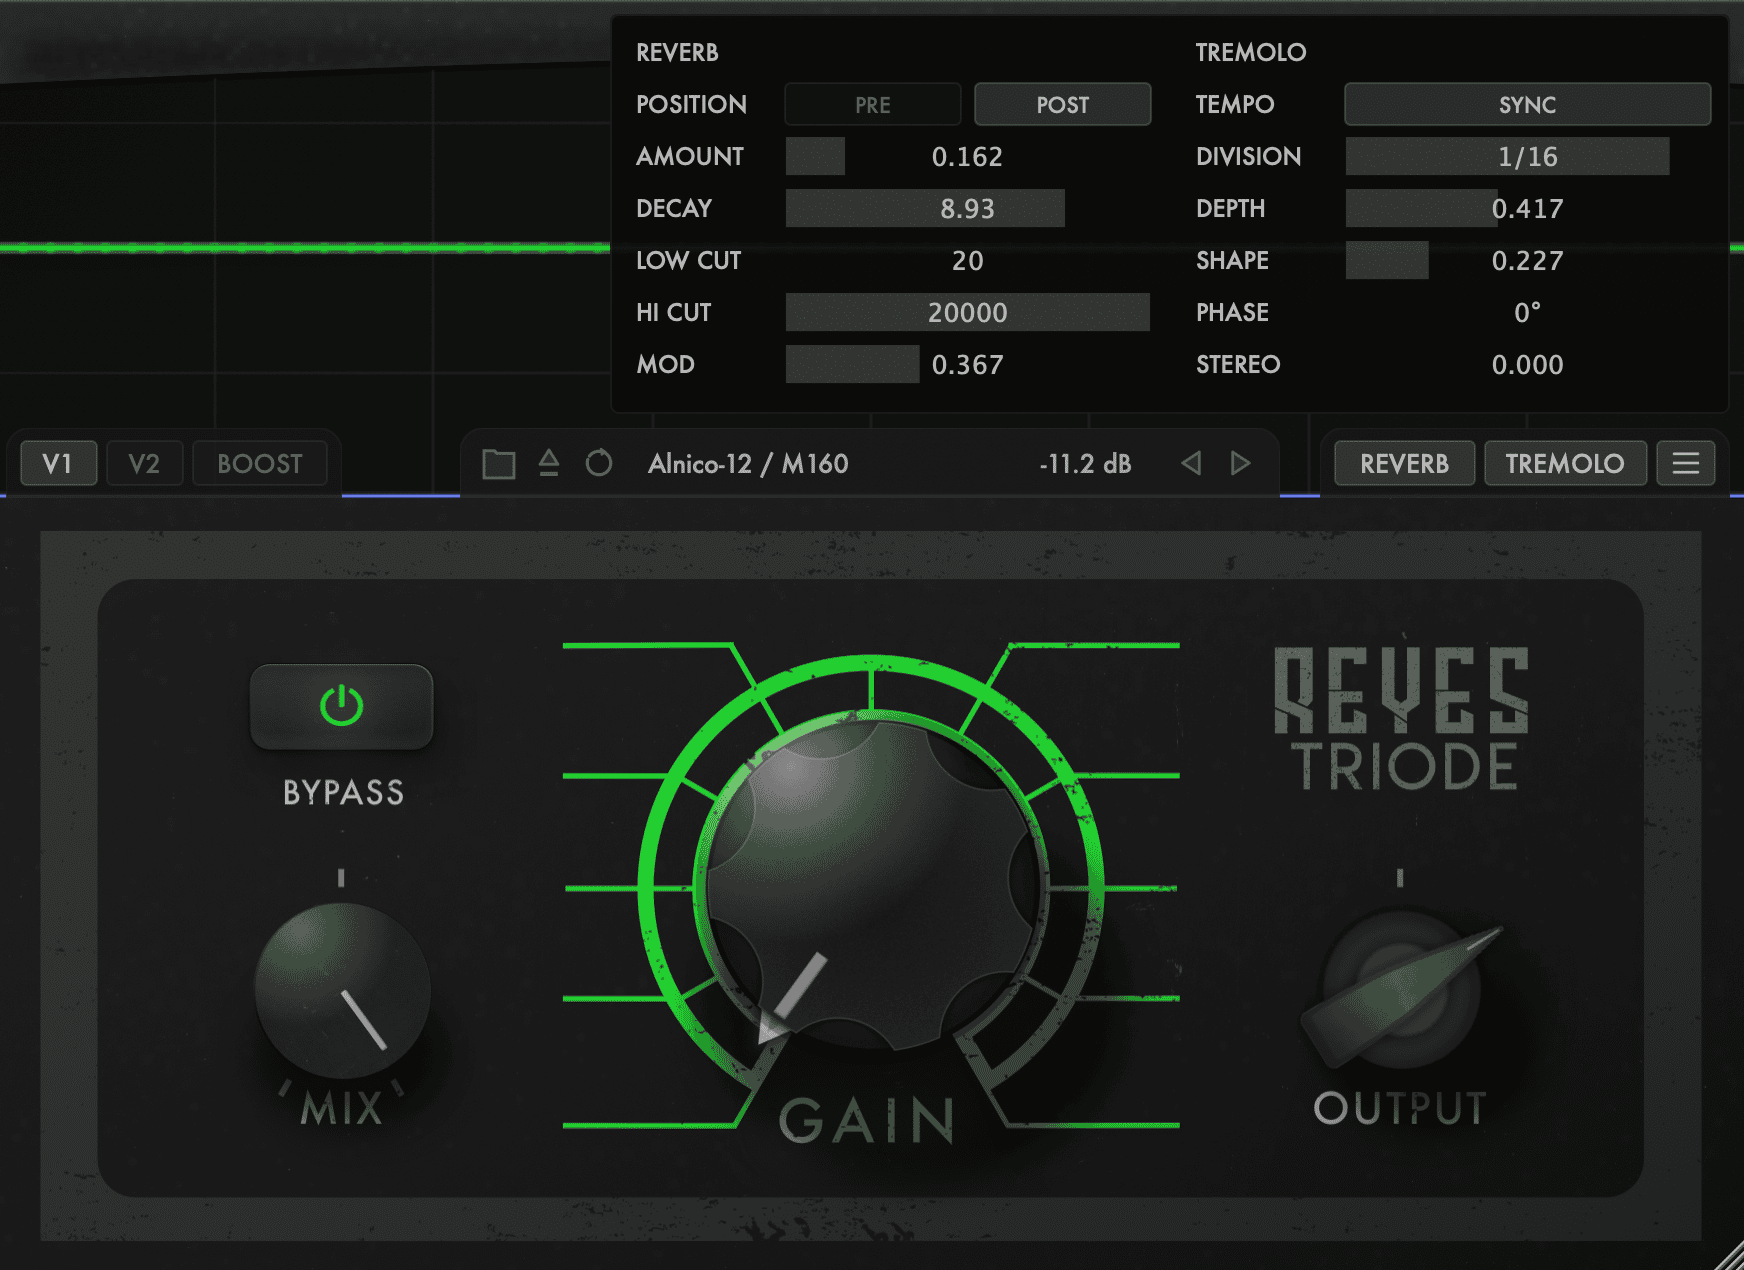Click the Reyes Triode logo
This screenshot has width=1744, height=1270.
(1402, 718)
